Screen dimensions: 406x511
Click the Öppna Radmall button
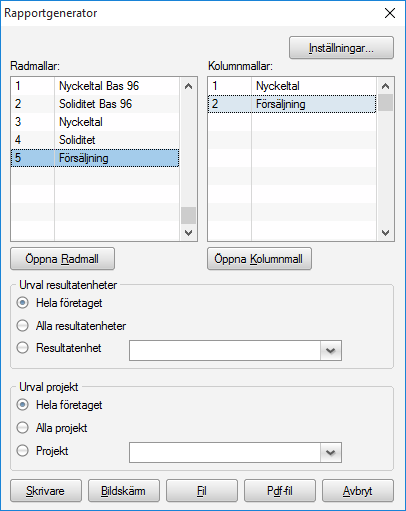pyautogui.click(x=62, y=259)
